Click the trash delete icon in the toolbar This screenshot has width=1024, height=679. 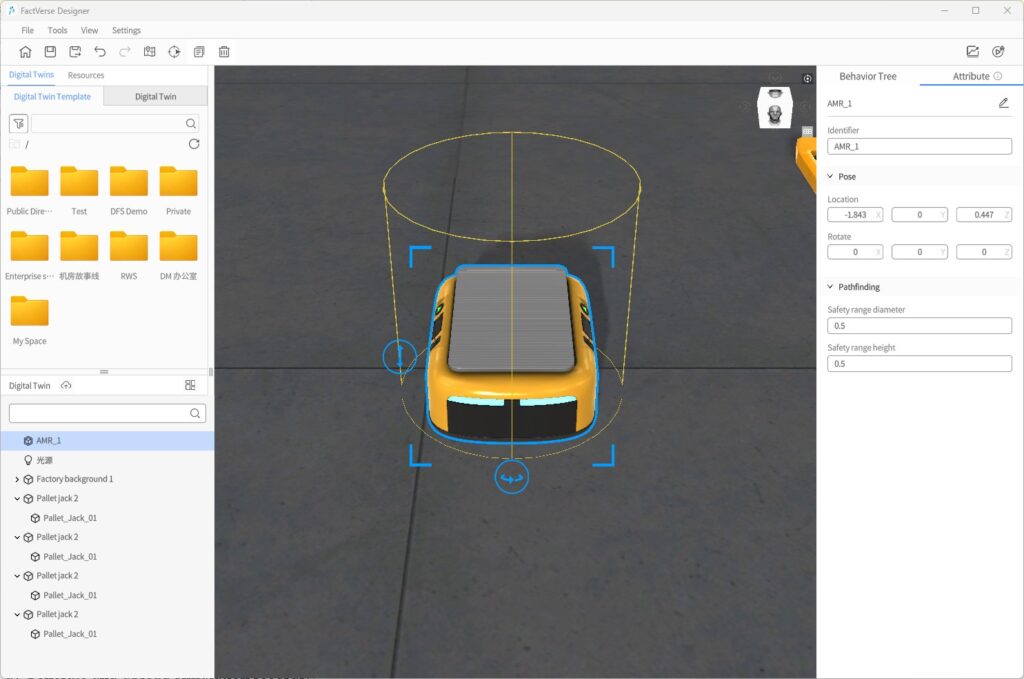pyautogui.click(x=224, y=52)
